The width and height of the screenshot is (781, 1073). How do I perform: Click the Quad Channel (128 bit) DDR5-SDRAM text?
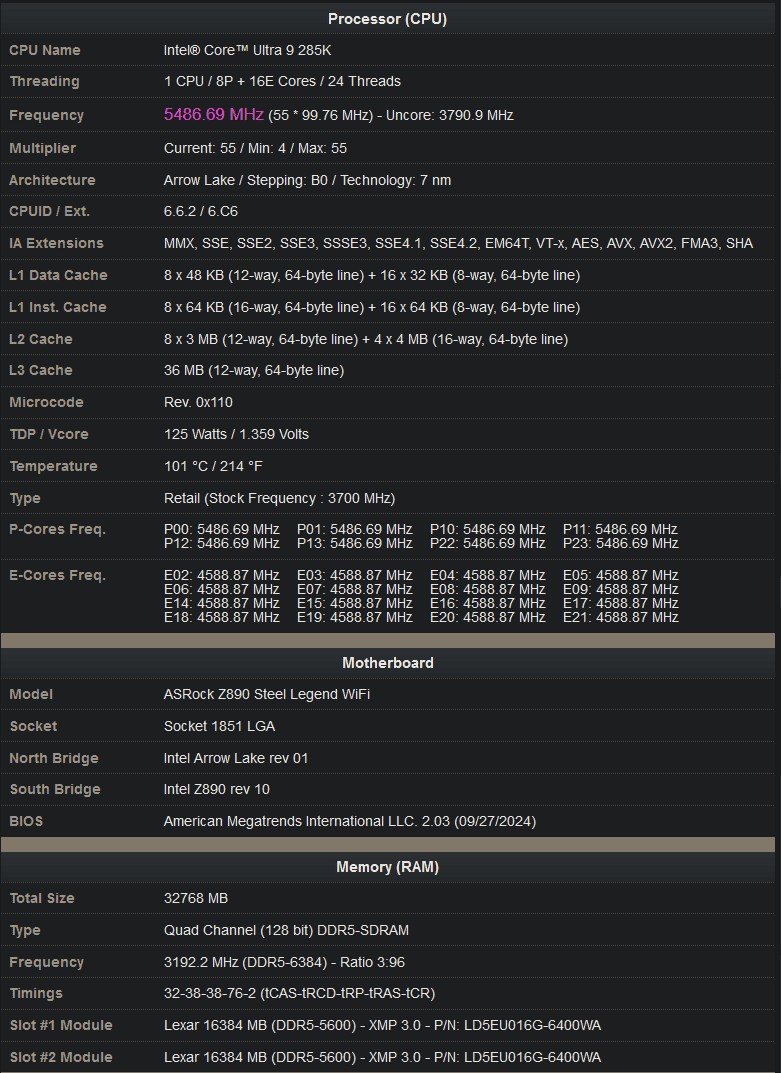pyautogui.click(x=286, y=931)
